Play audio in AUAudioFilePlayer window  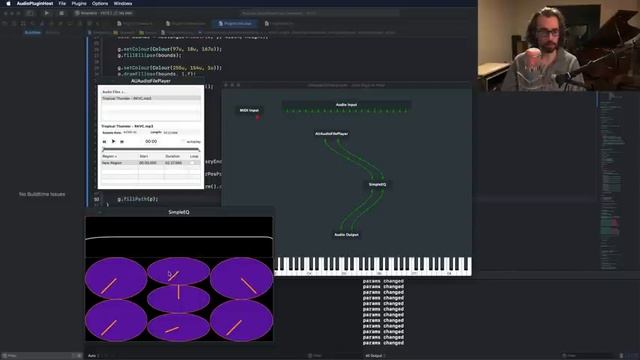tap(113, 141)
